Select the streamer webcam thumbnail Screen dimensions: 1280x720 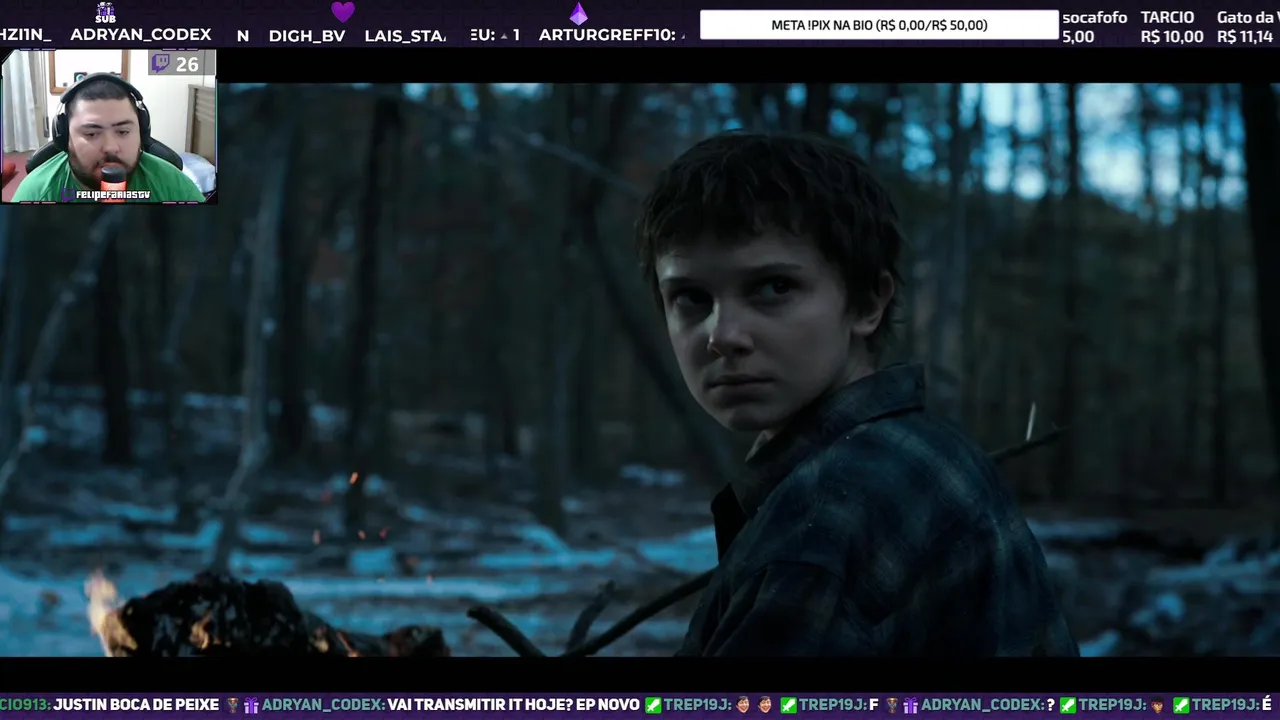click(x=108, y=126)
